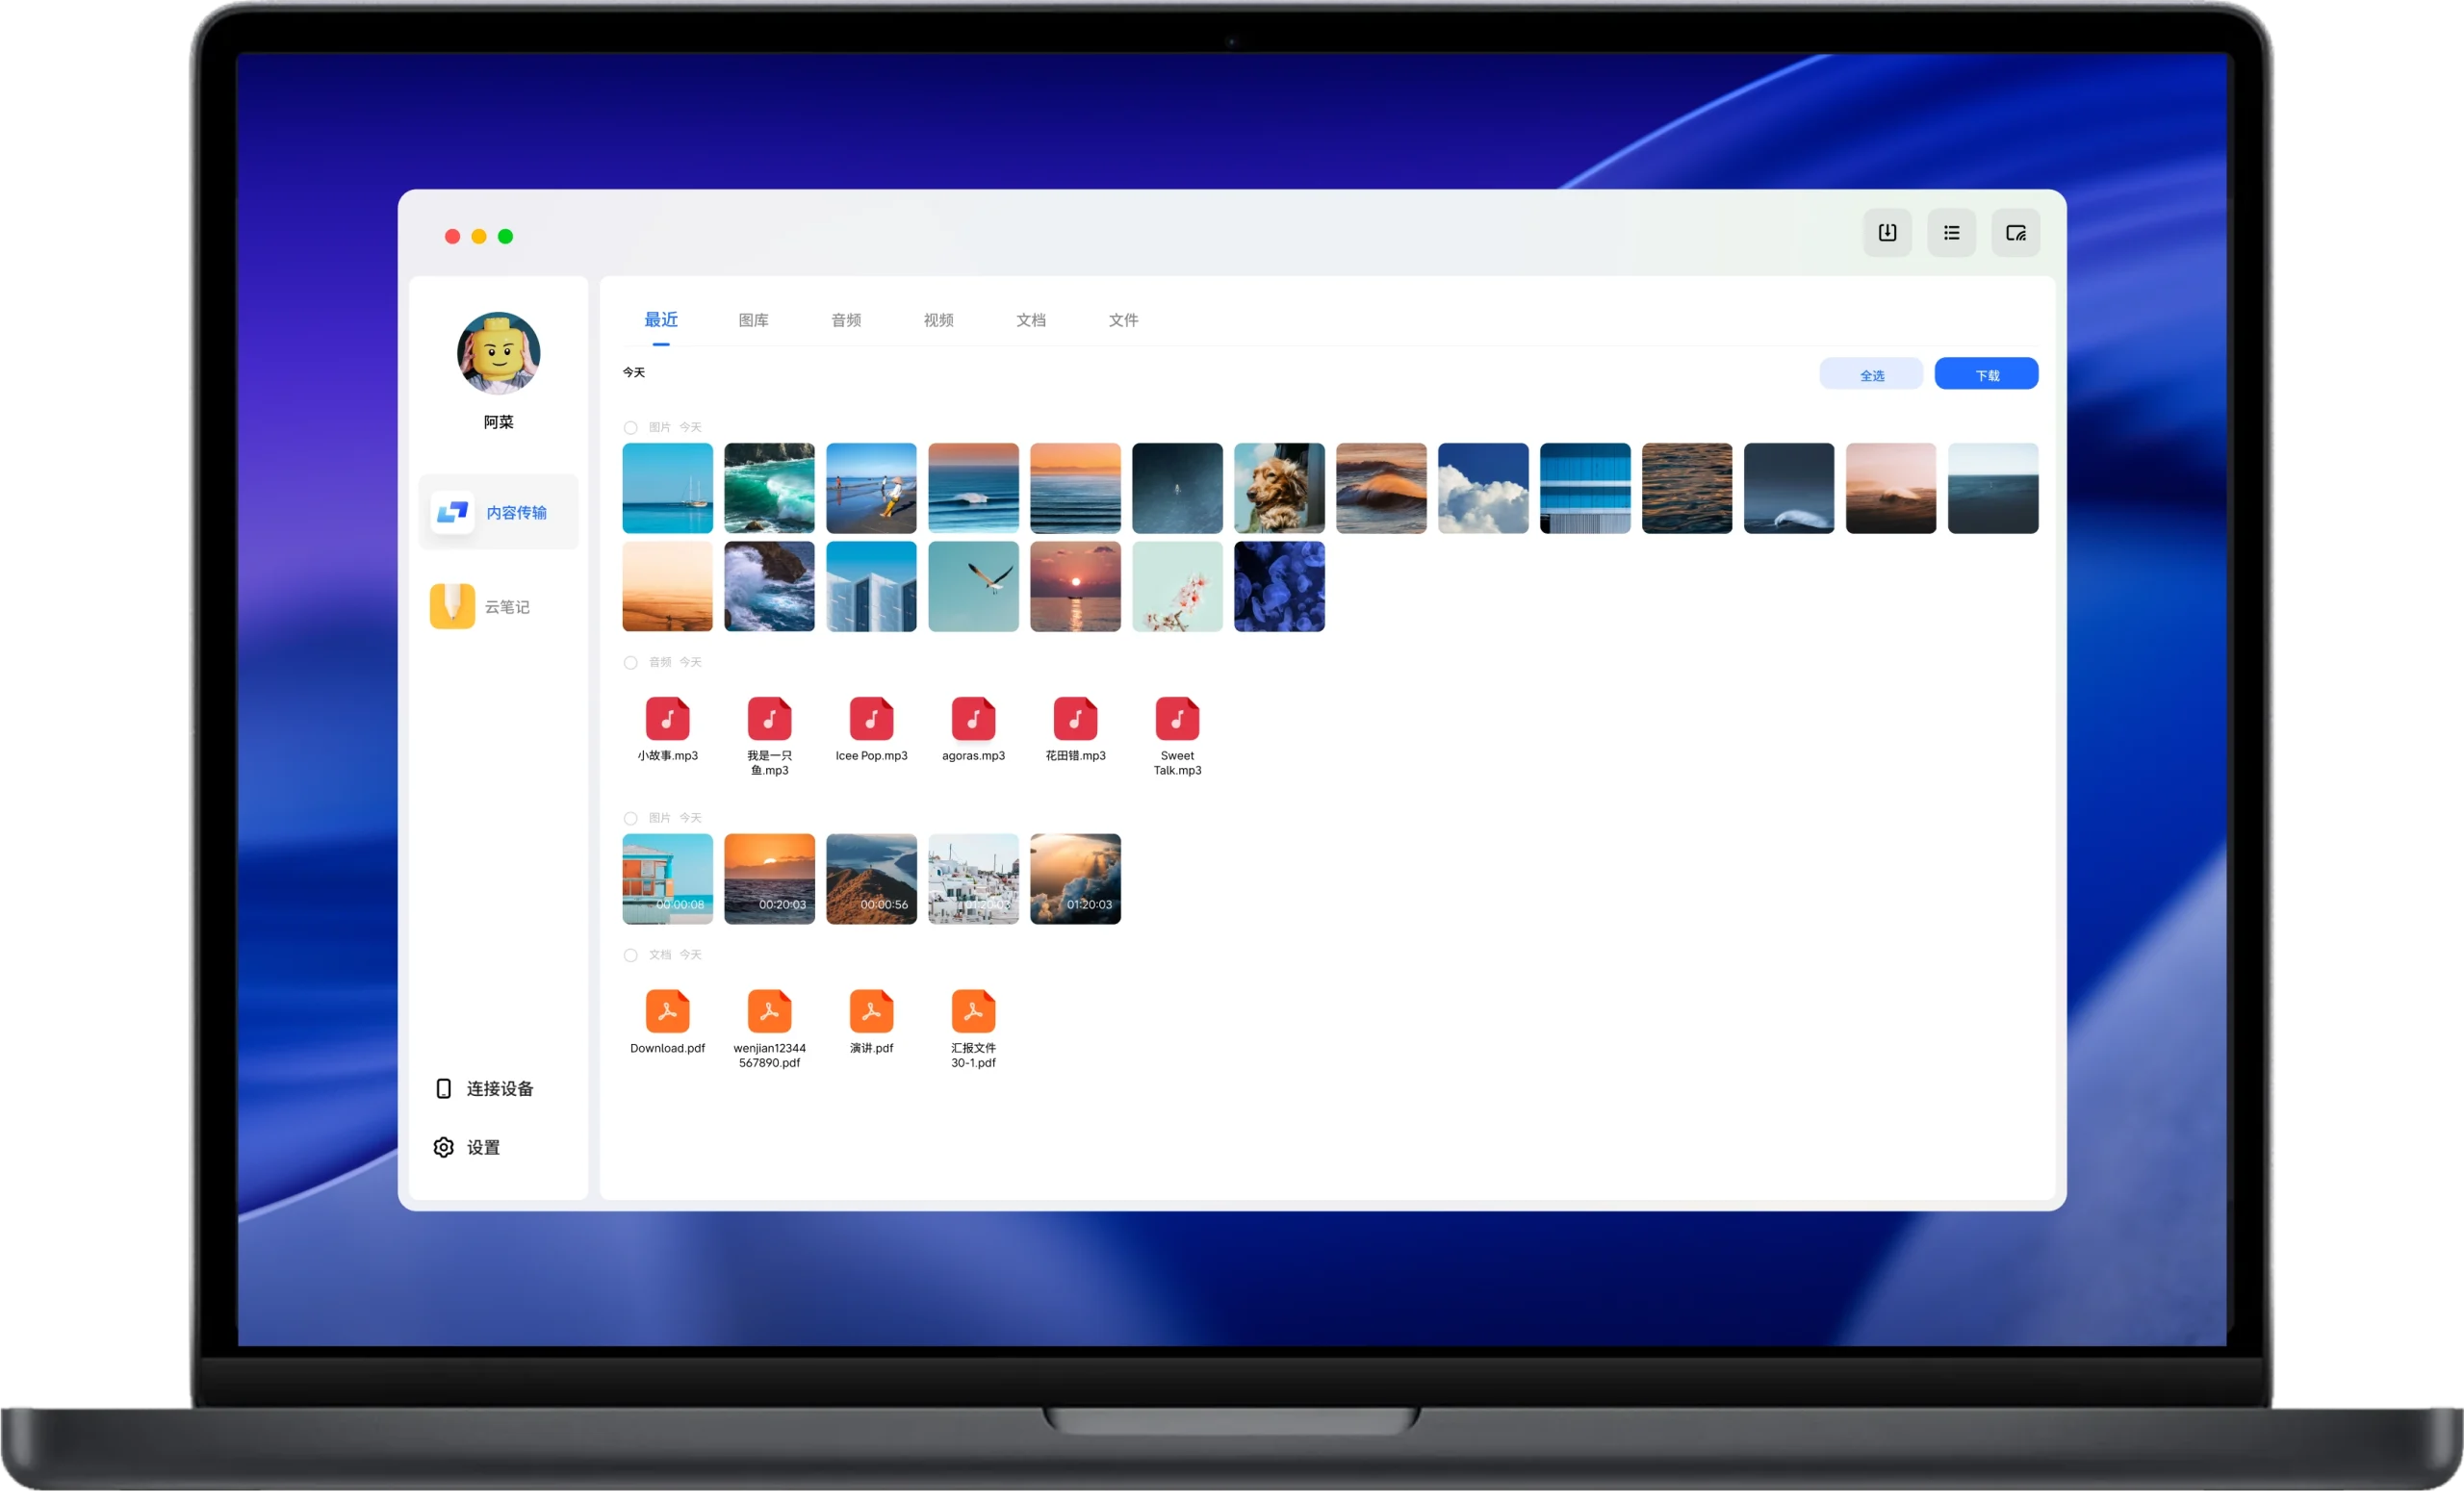The height and width of the screenshot is (1503, 2464).
Task: Open the dog photo thumbnail
Action: click(1279, 488)
